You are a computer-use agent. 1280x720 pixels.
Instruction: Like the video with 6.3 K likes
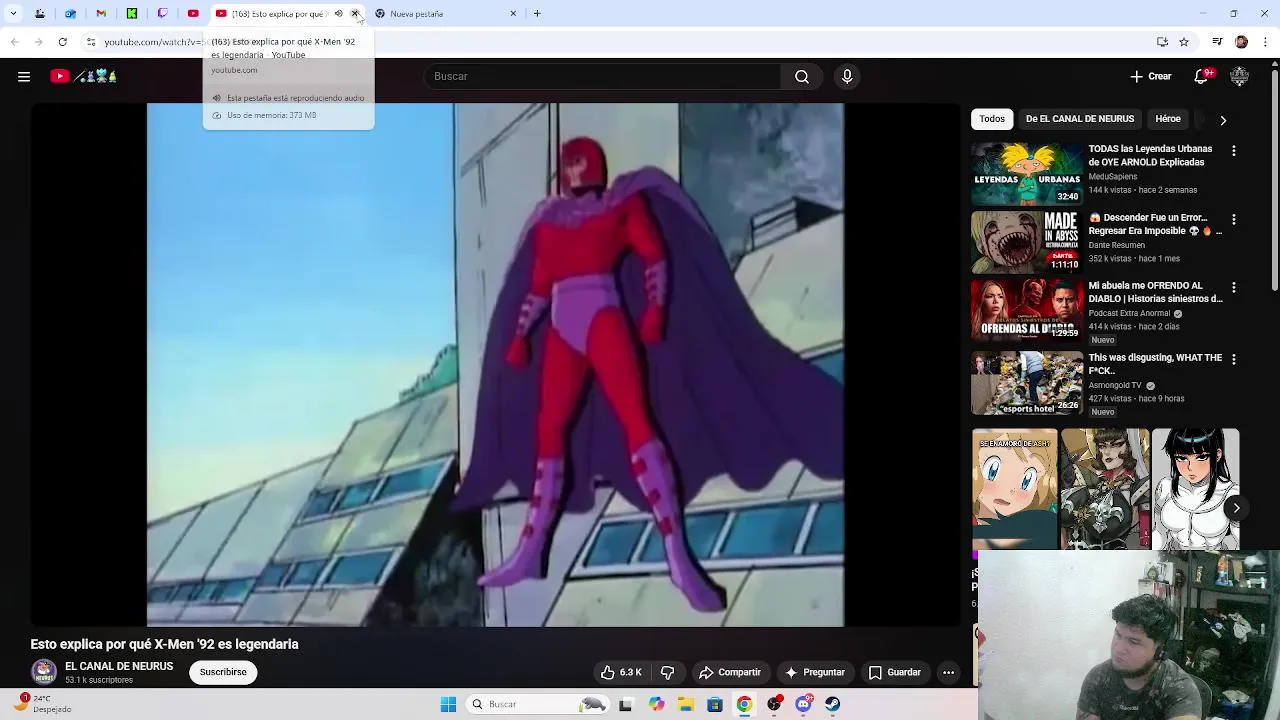point(621,672)
